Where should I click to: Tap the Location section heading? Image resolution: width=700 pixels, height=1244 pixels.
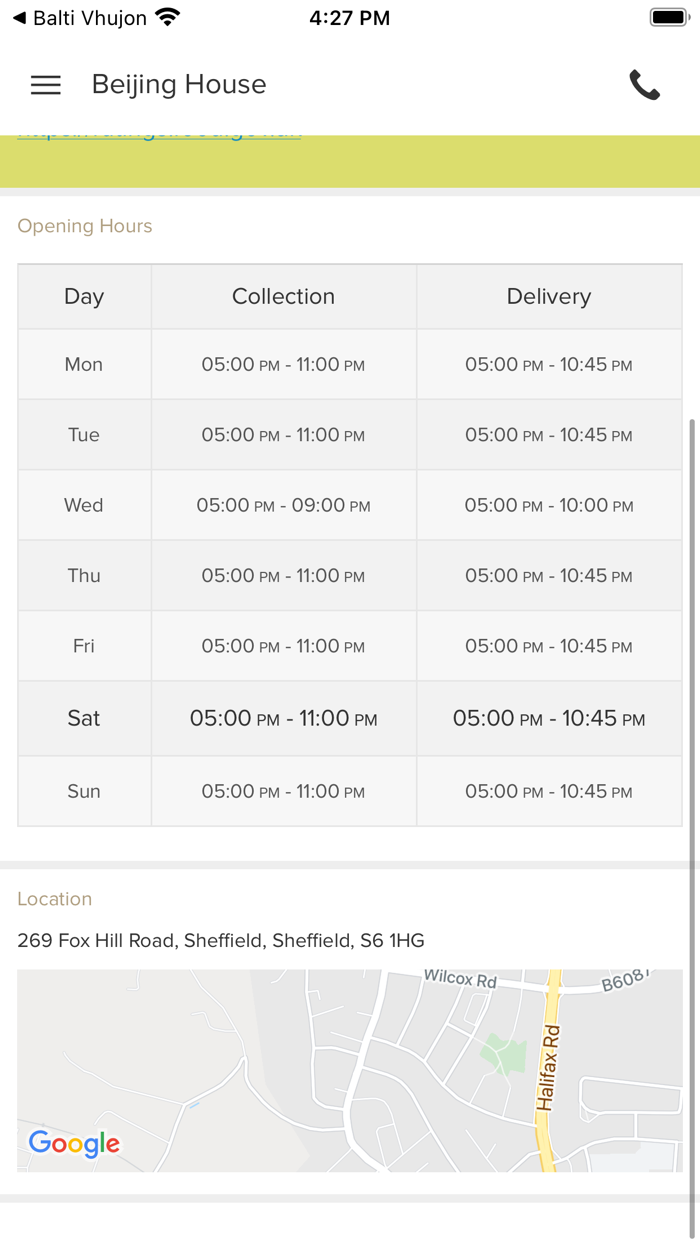pos(55,899)
